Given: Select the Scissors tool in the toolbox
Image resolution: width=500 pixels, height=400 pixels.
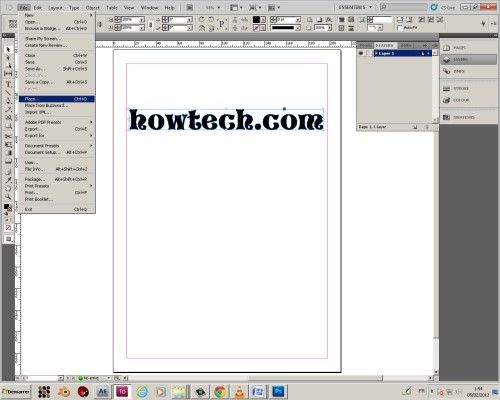Looking at the screenshot, I should coord(8,136).
